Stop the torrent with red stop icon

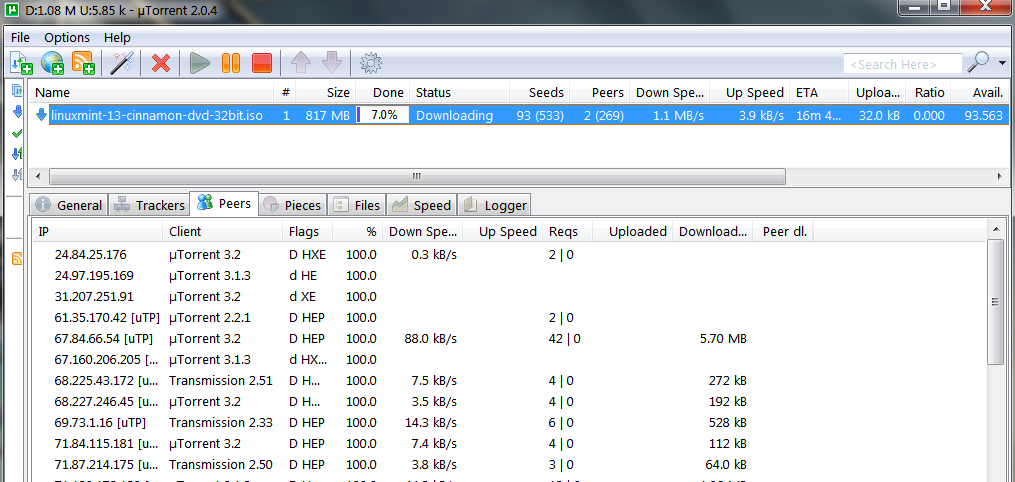coord(262,63)
